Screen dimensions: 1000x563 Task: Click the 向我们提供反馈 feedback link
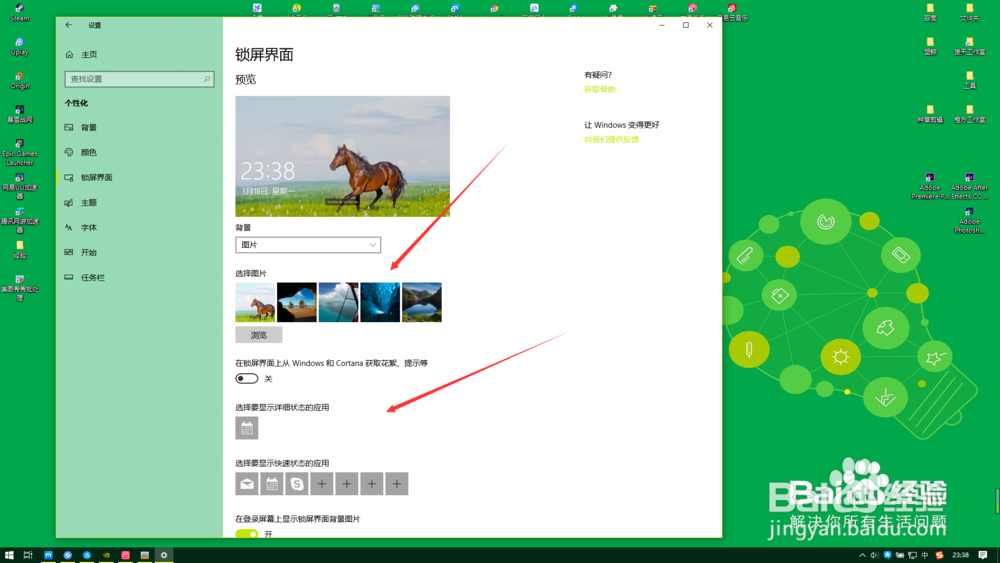click(x=611, y=140)
